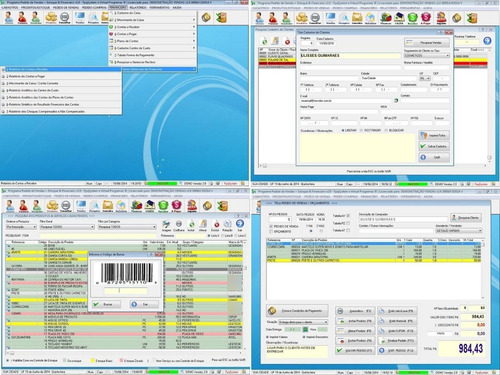The width and height of the screenshot is (500, 375).
Task: Click Excluir icon in product search toolbar
Action: 216,225
